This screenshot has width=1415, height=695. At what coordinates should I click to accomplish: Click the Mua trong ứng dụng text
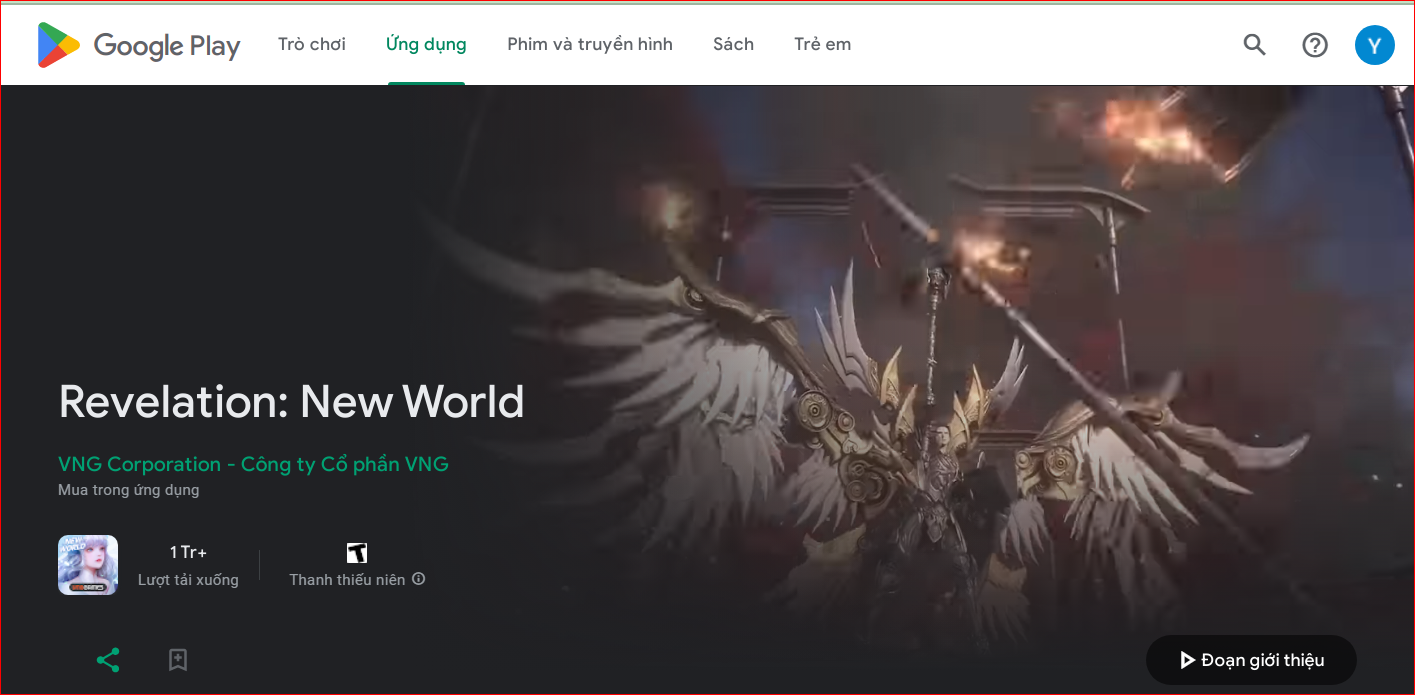coord(129,490)
